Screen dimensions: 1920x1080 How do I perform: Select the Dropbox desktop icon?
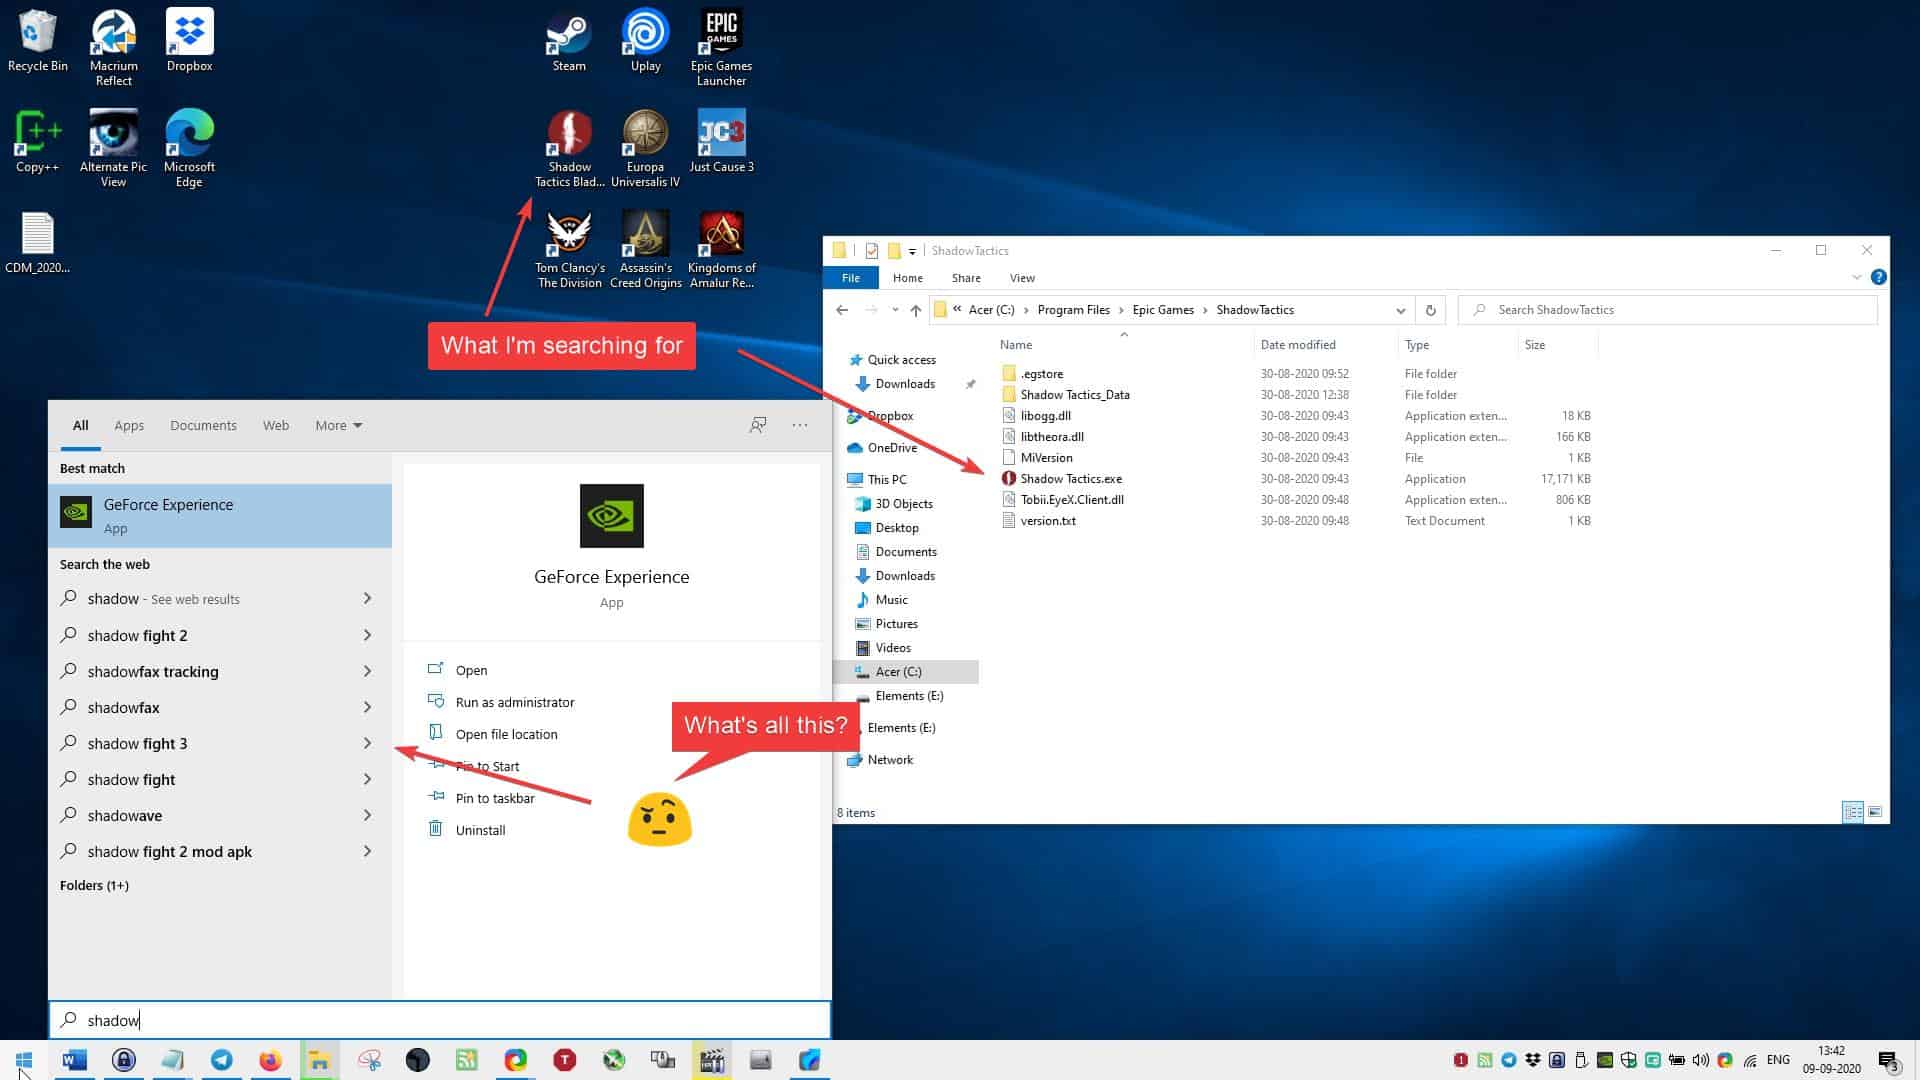tap(189, 40)
